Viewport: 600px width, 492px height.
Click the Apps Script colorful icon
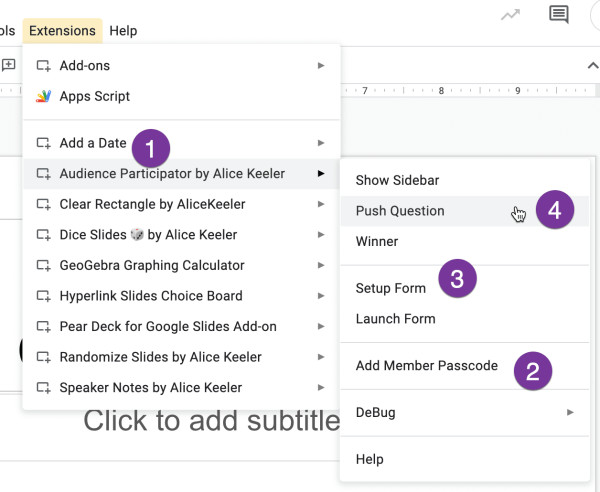click(43, 96)
